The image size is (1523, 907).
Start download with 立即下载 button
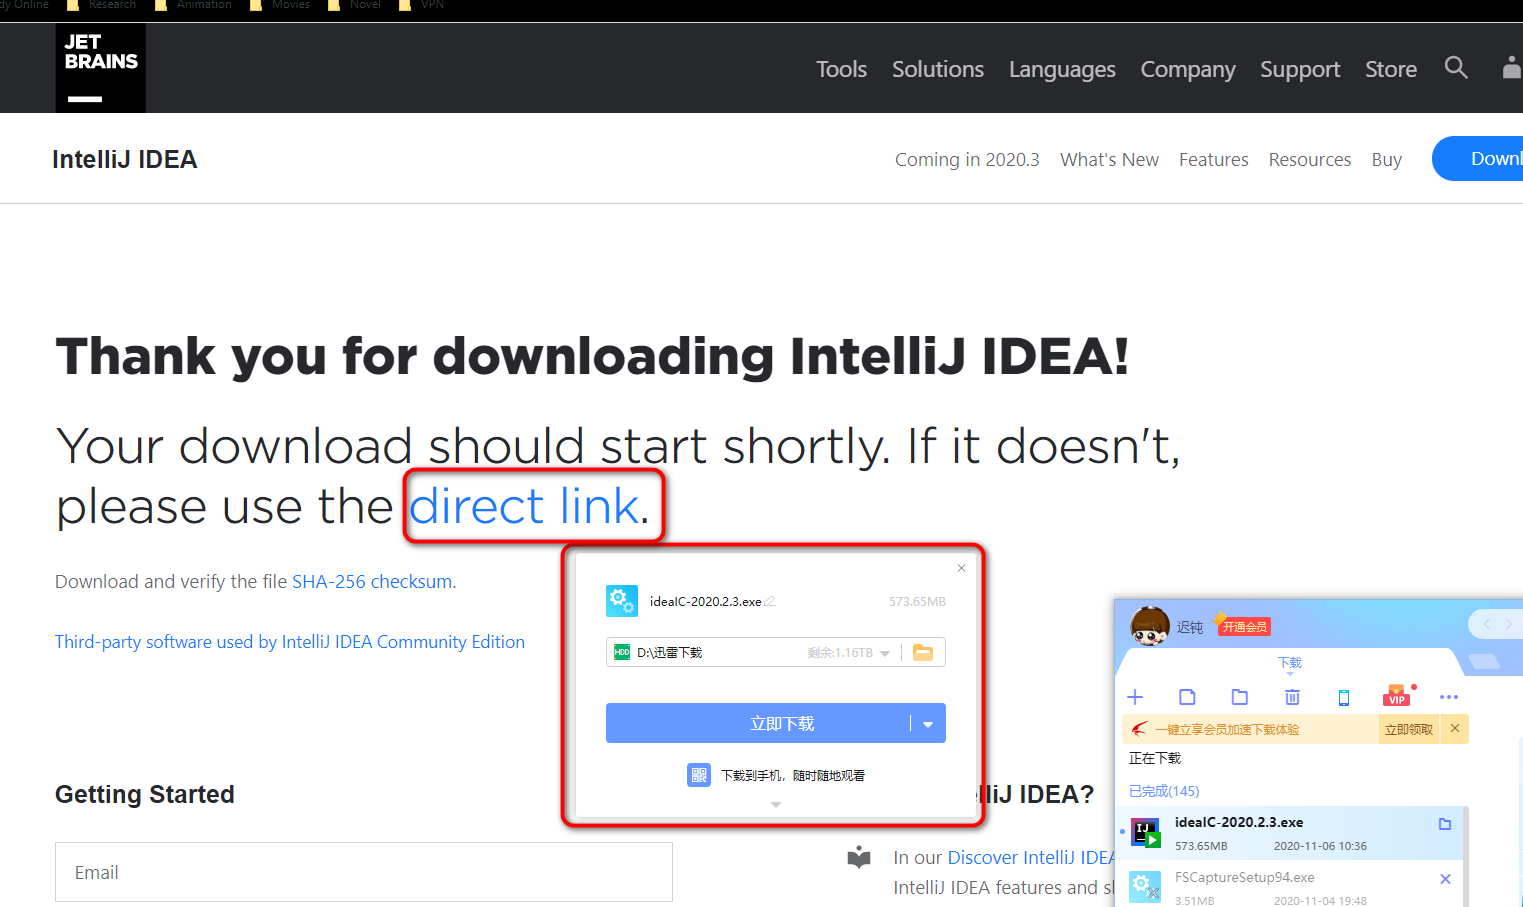758,724
